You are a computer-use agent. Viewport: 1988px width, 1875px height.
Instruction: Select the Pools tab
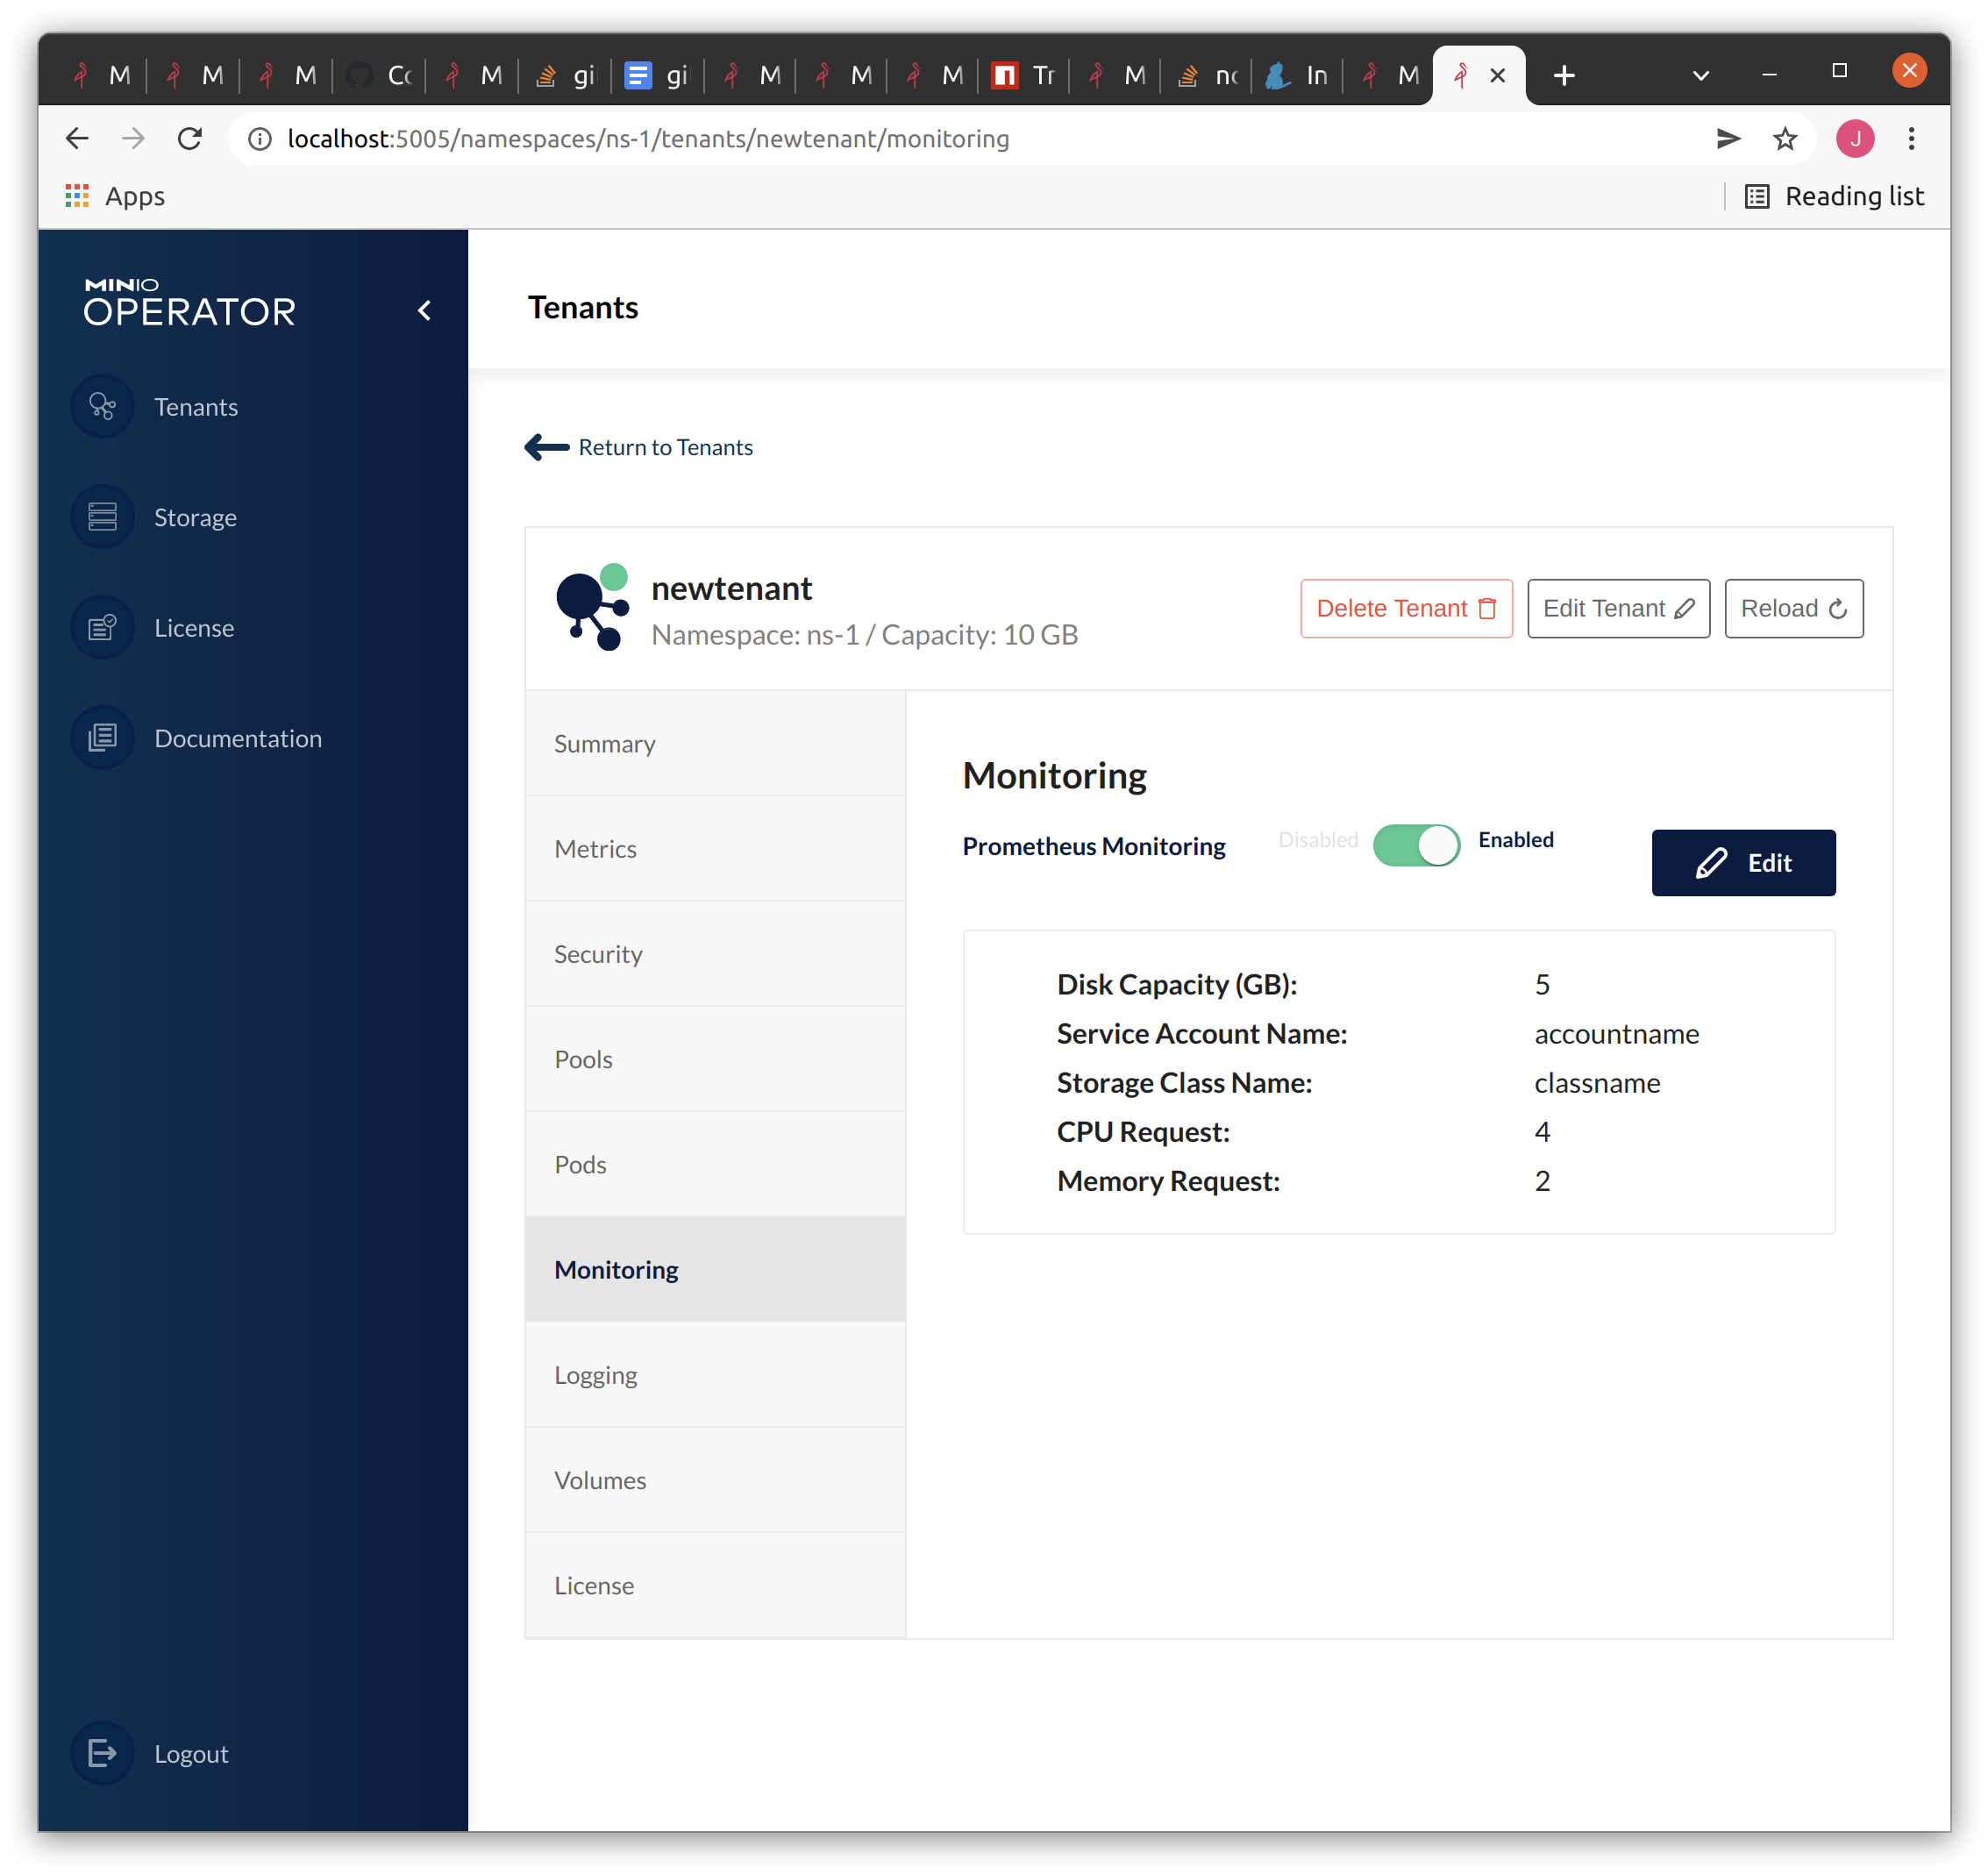click(583, 1059)
